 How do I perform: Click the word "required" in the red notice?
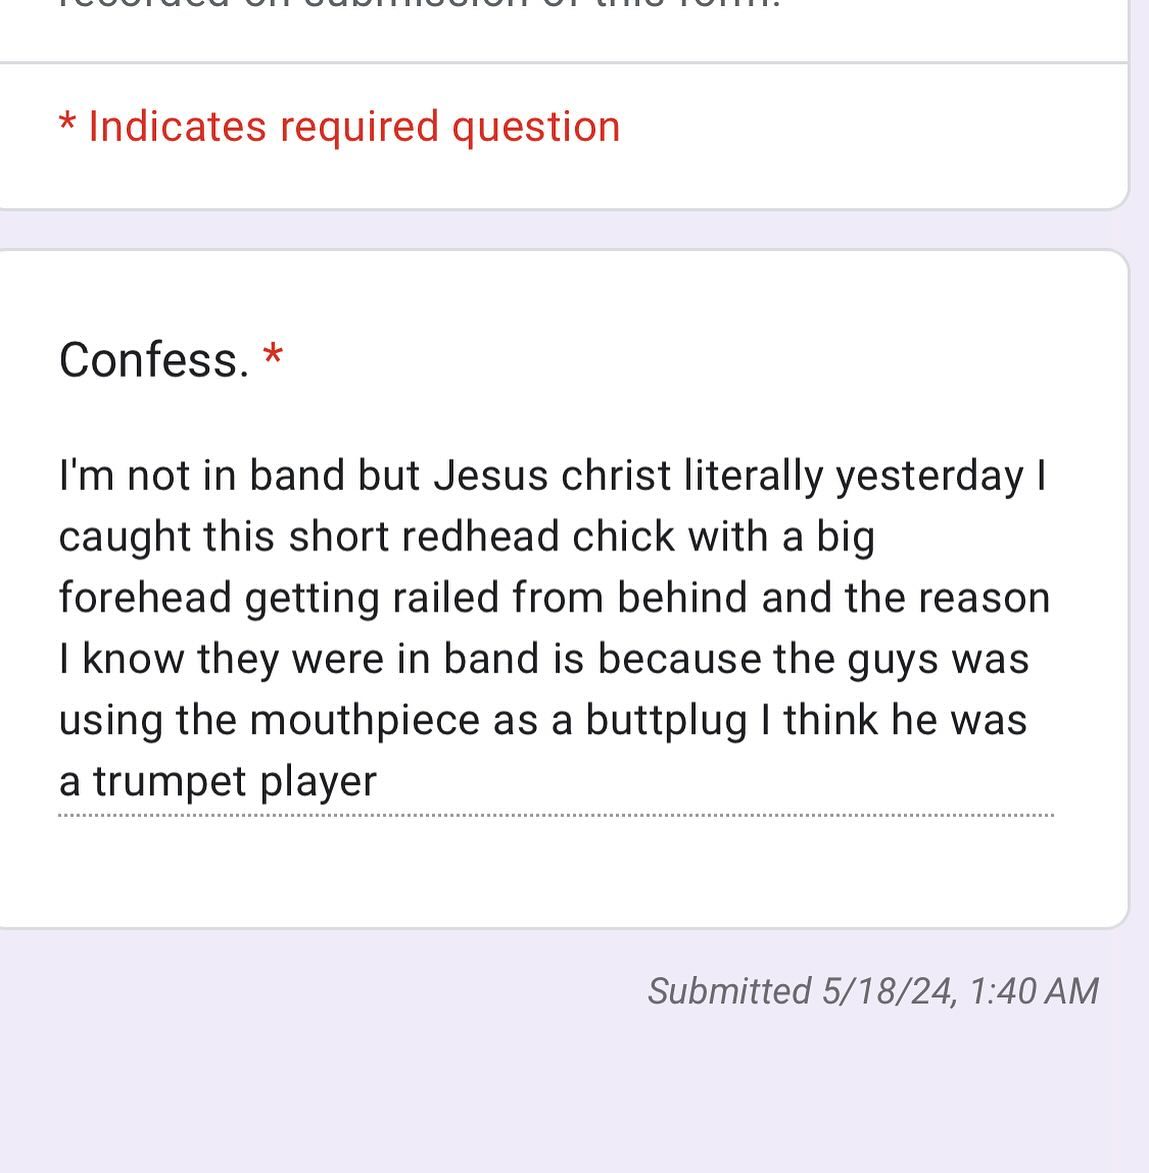[358, 127]
